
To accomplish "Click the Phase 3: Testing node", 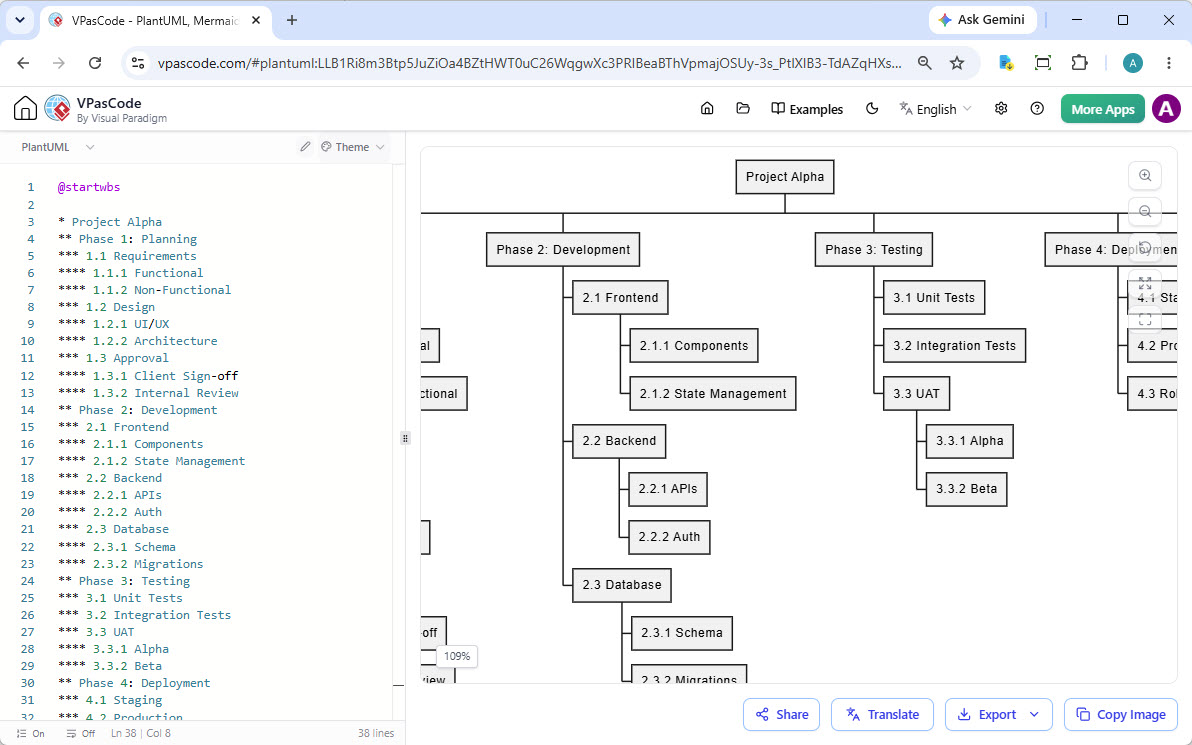I will point(873,249).
